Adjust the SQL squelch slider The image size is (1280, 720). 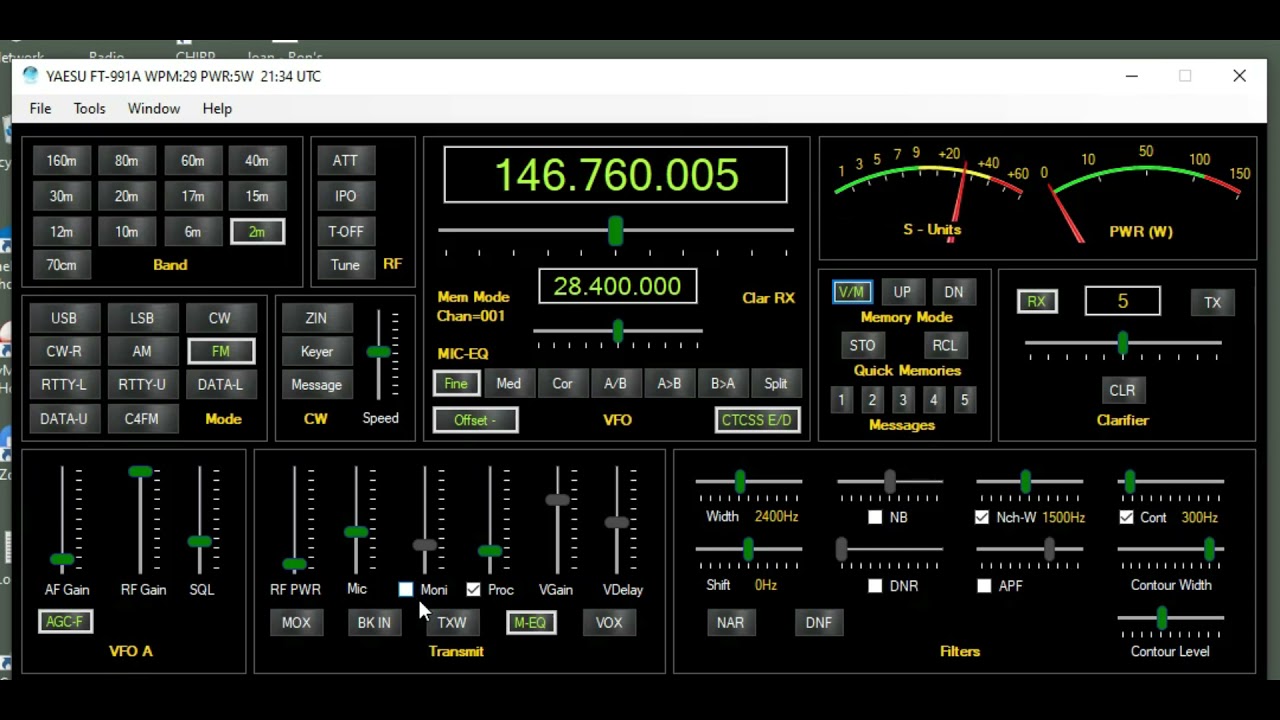pyautogui.click(x=200, y=541)
